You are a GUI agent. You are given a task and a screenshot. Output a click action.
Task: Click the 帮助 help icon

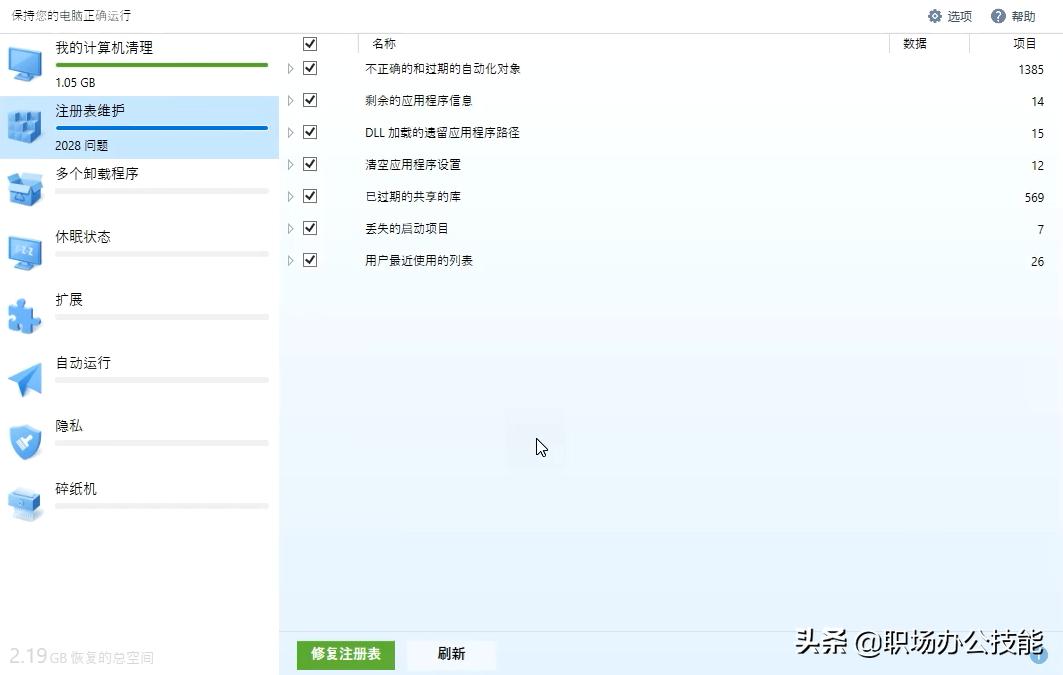click(998, 16)
